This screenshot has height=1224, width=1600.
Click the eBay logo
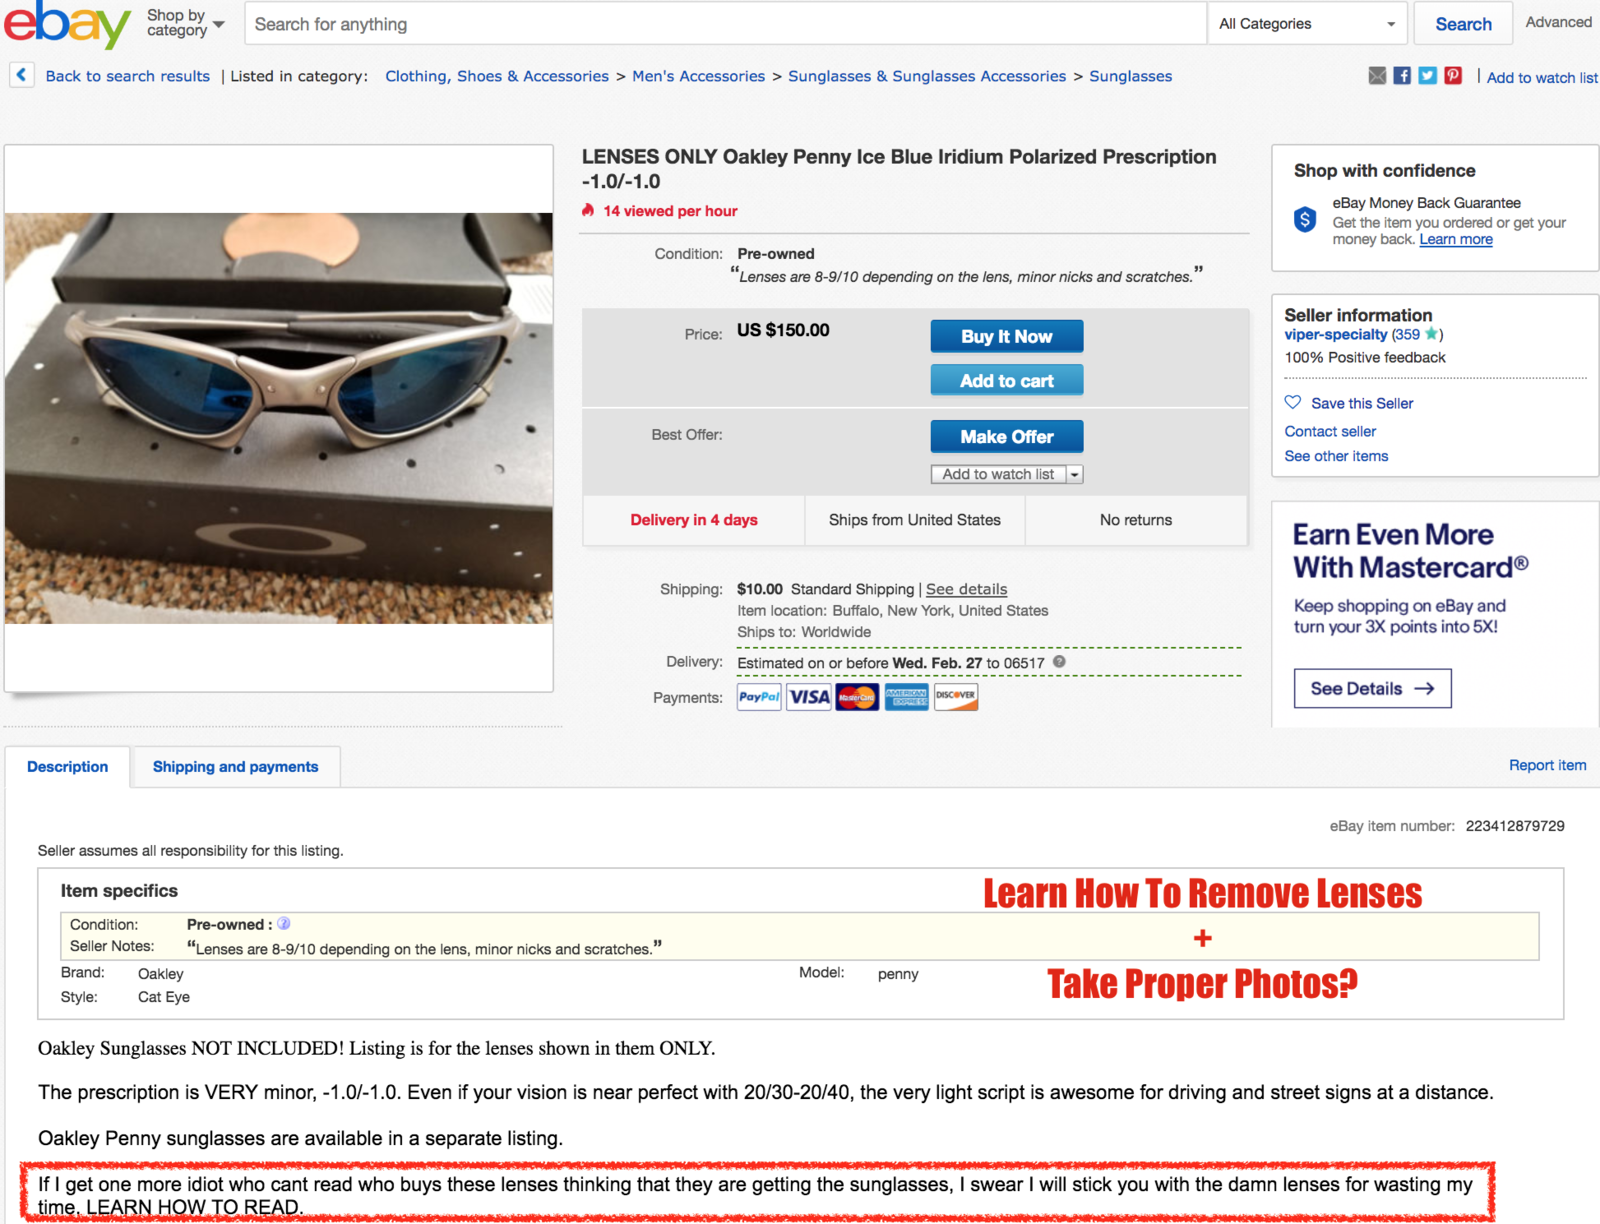pyautogui.click(x=67, y=24)
